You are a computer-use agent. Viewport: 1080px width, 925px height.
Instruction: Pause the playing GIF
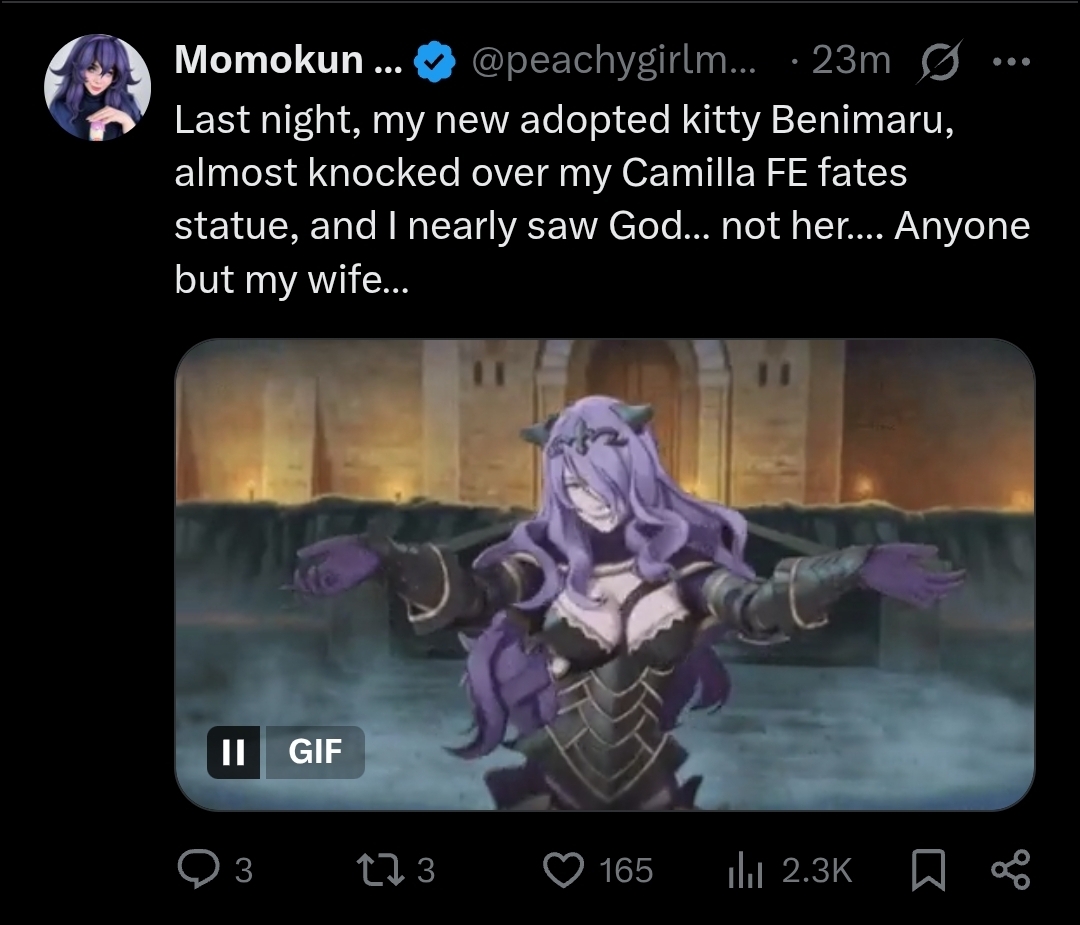click(233, 752)
